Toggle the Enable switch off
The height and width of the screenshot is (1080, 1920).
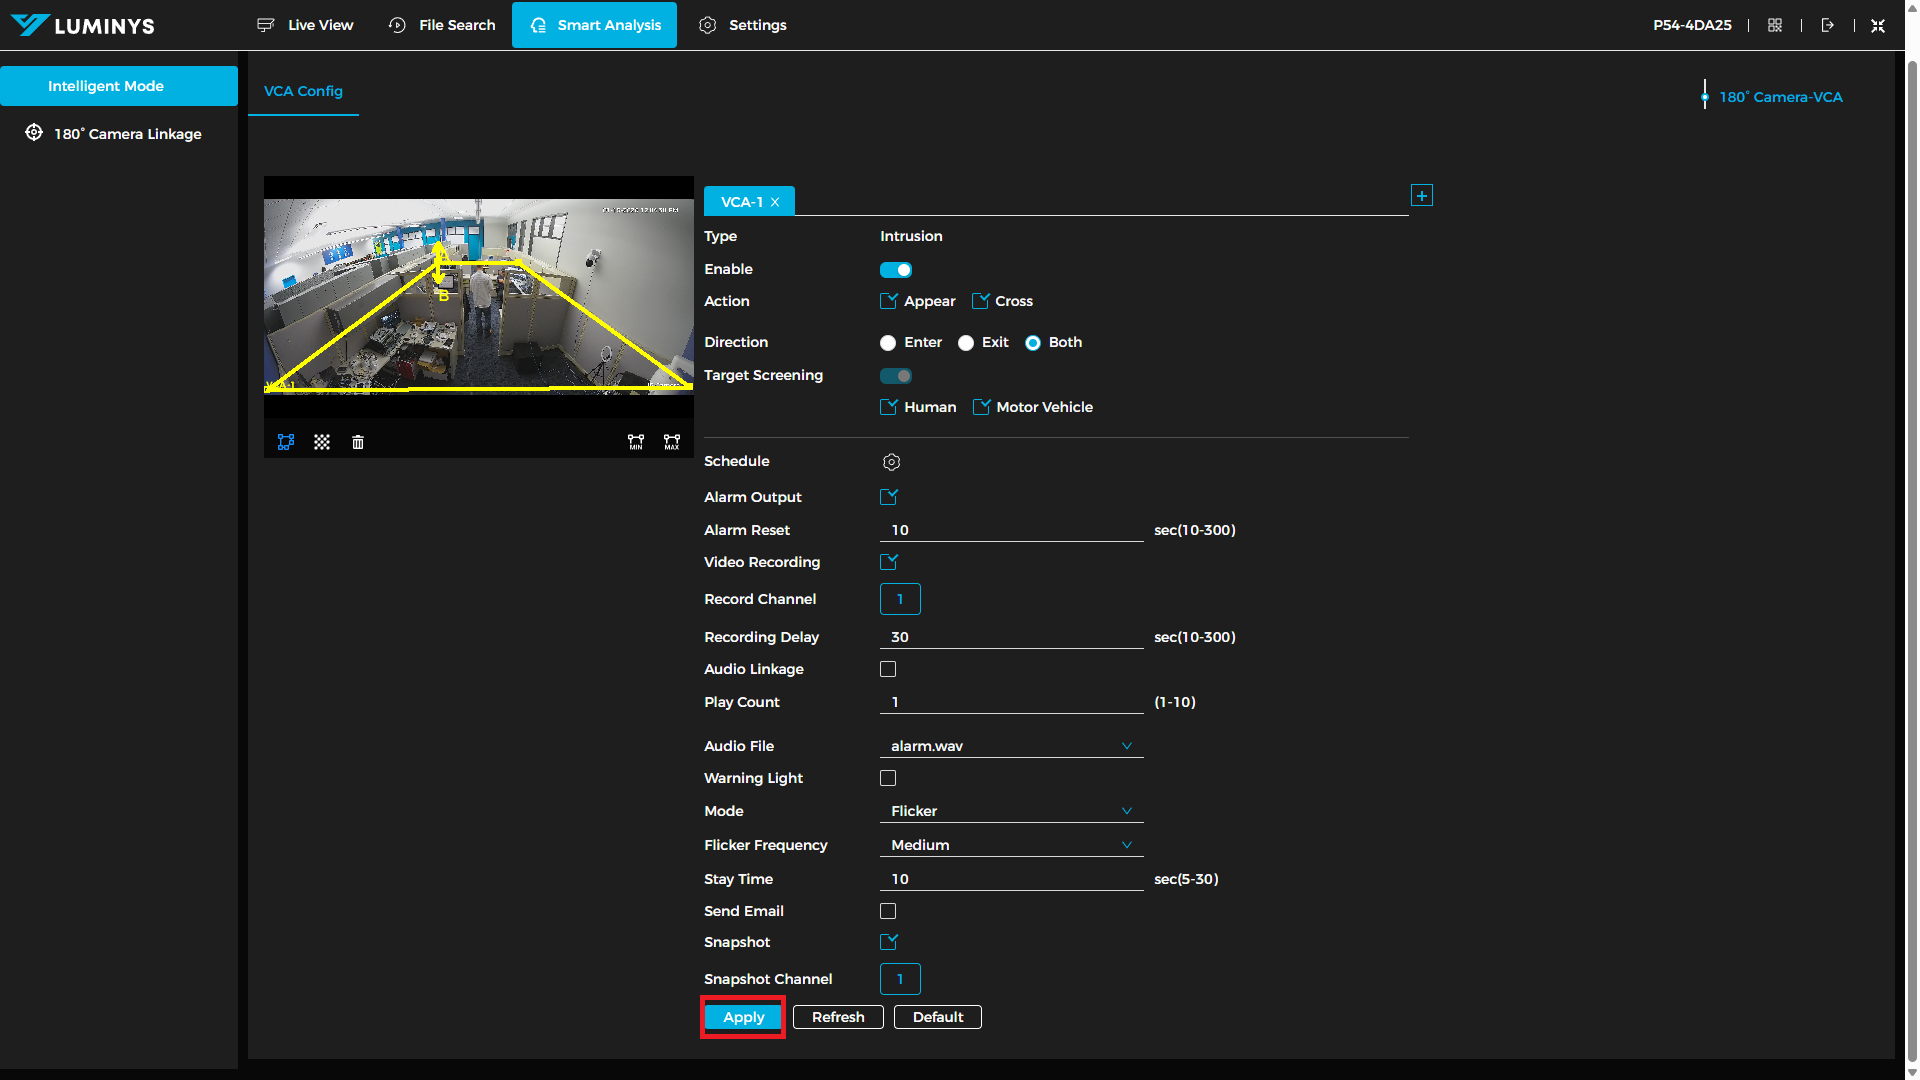[895, 270]
